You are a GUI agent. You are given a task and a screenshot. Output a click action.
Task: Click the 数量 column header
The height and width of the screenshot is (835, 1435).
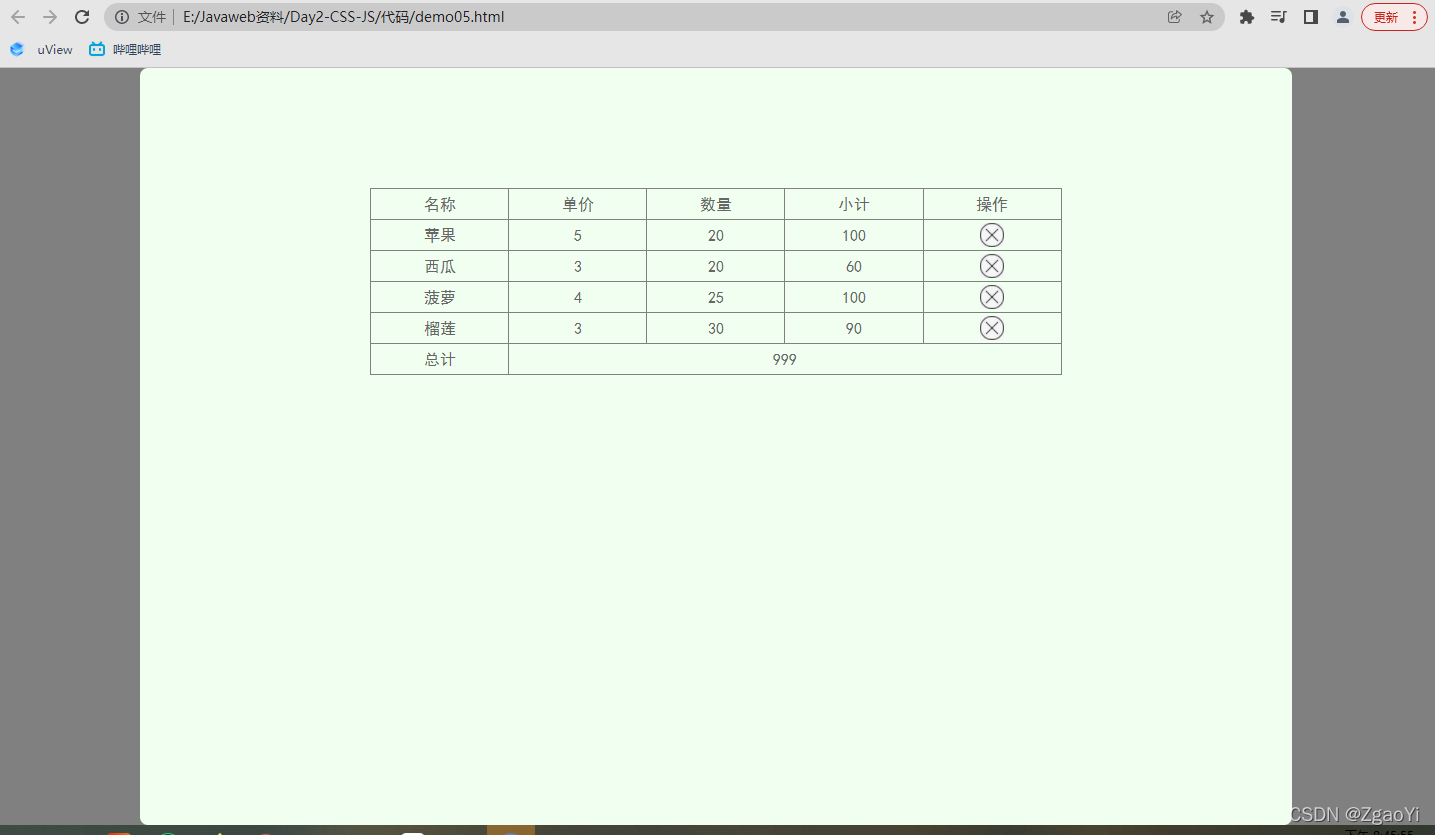pos(715,204)
